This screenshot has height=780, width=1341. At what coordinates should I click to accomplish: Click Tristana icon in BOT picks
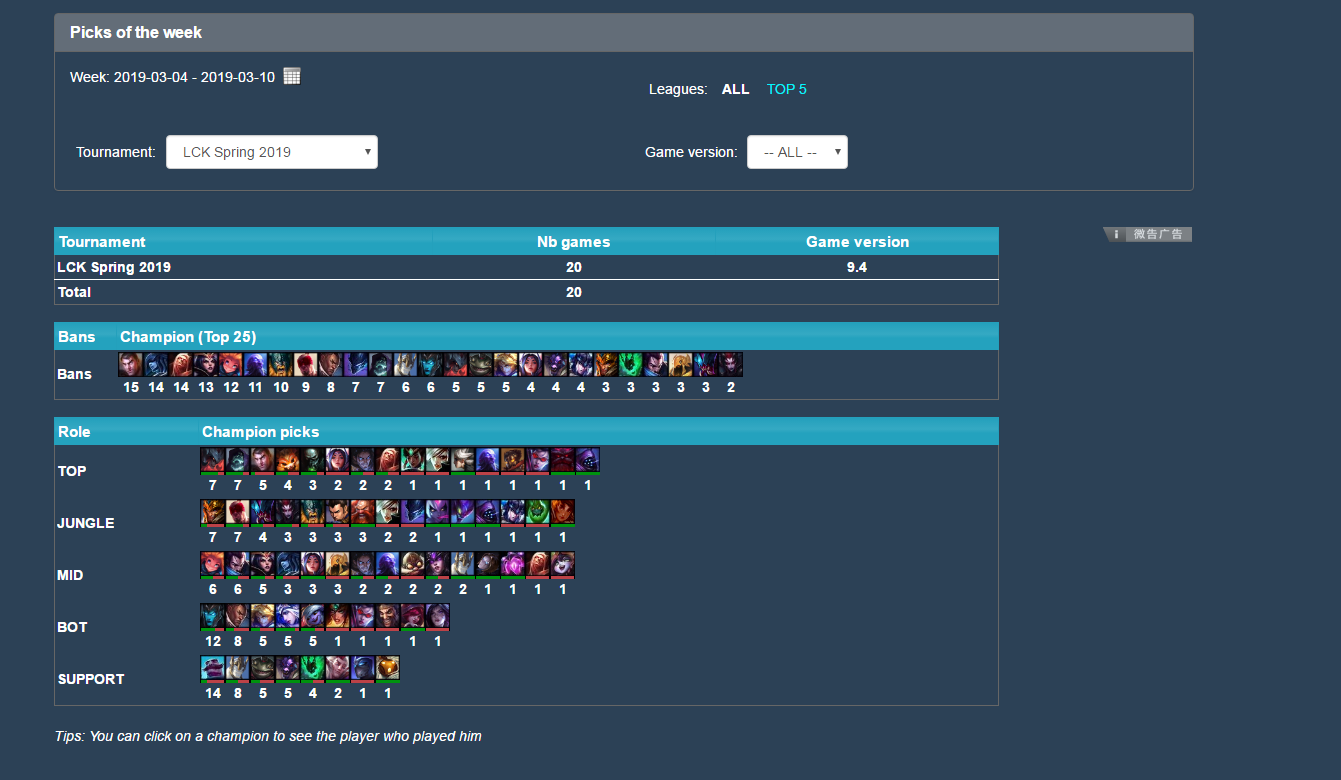coord(312,616)
